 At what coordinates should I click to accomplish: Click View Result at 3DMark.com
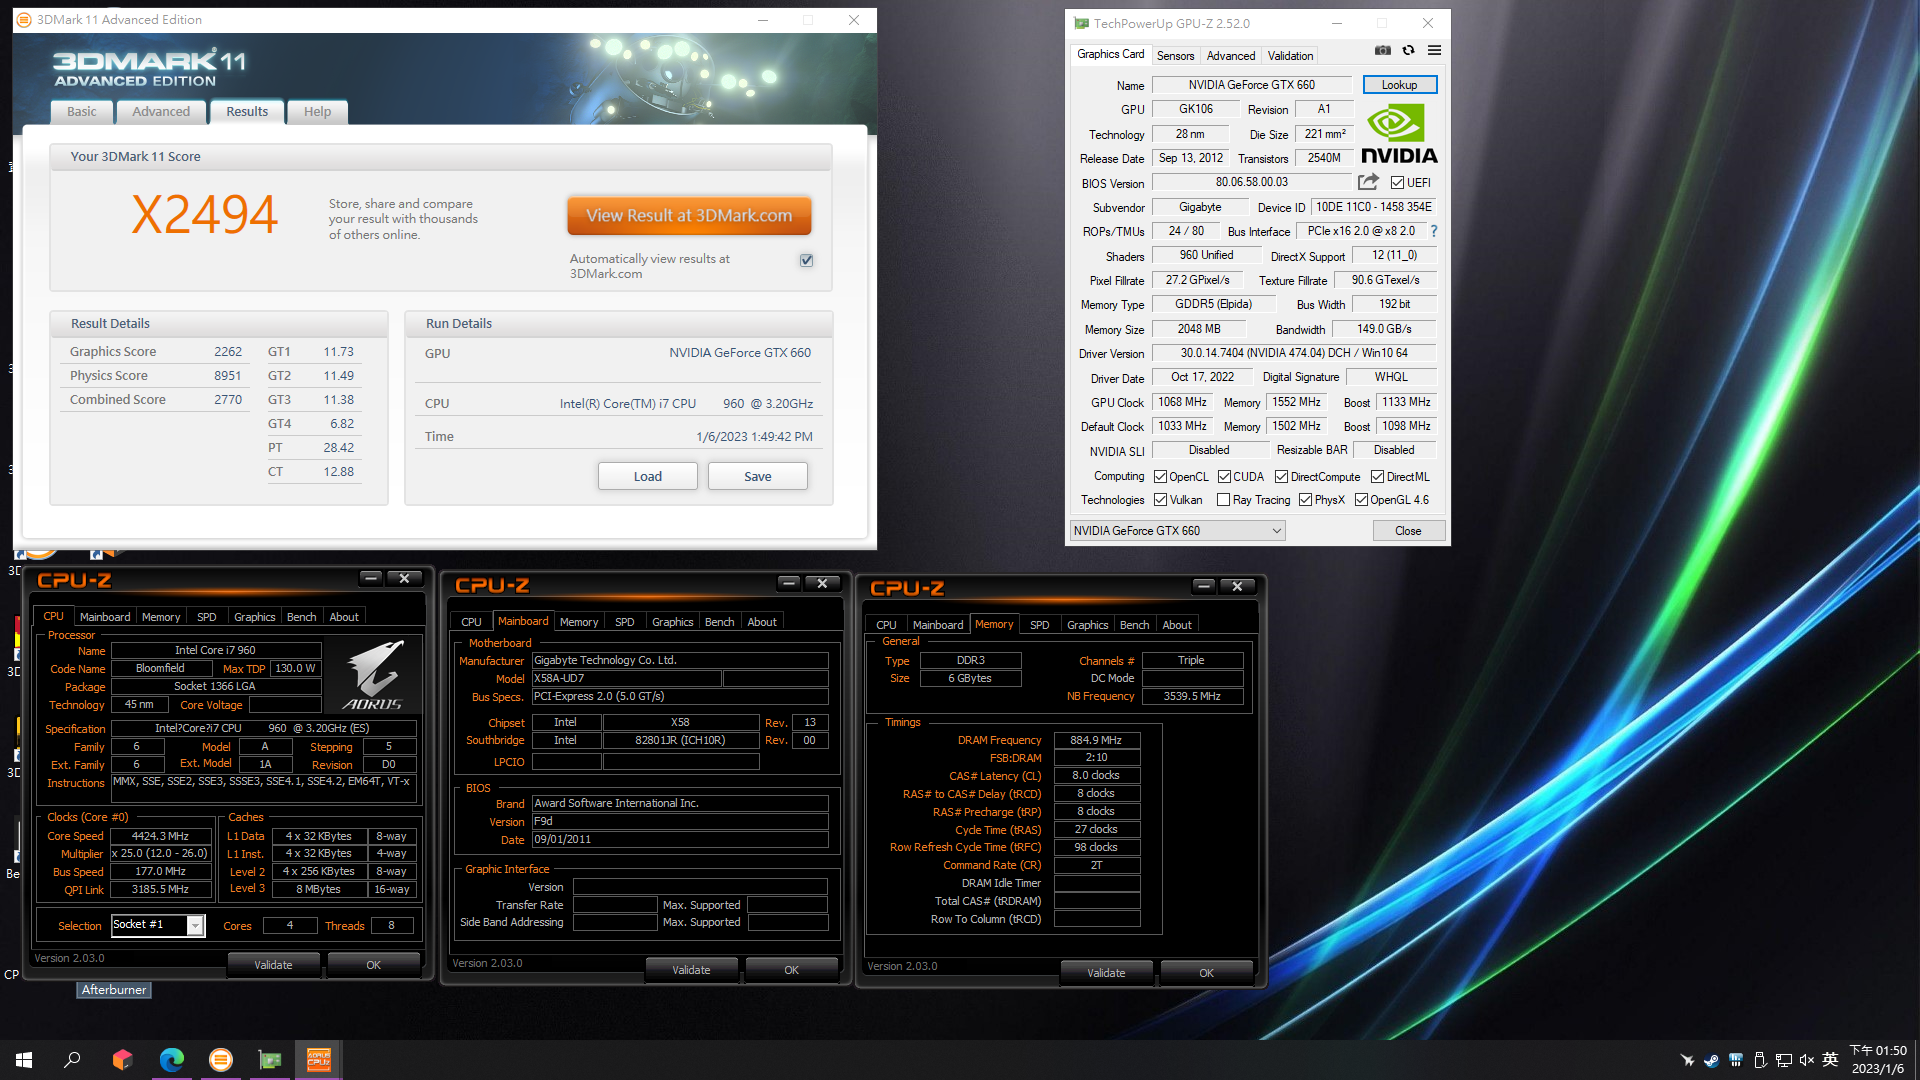(689, 216)
